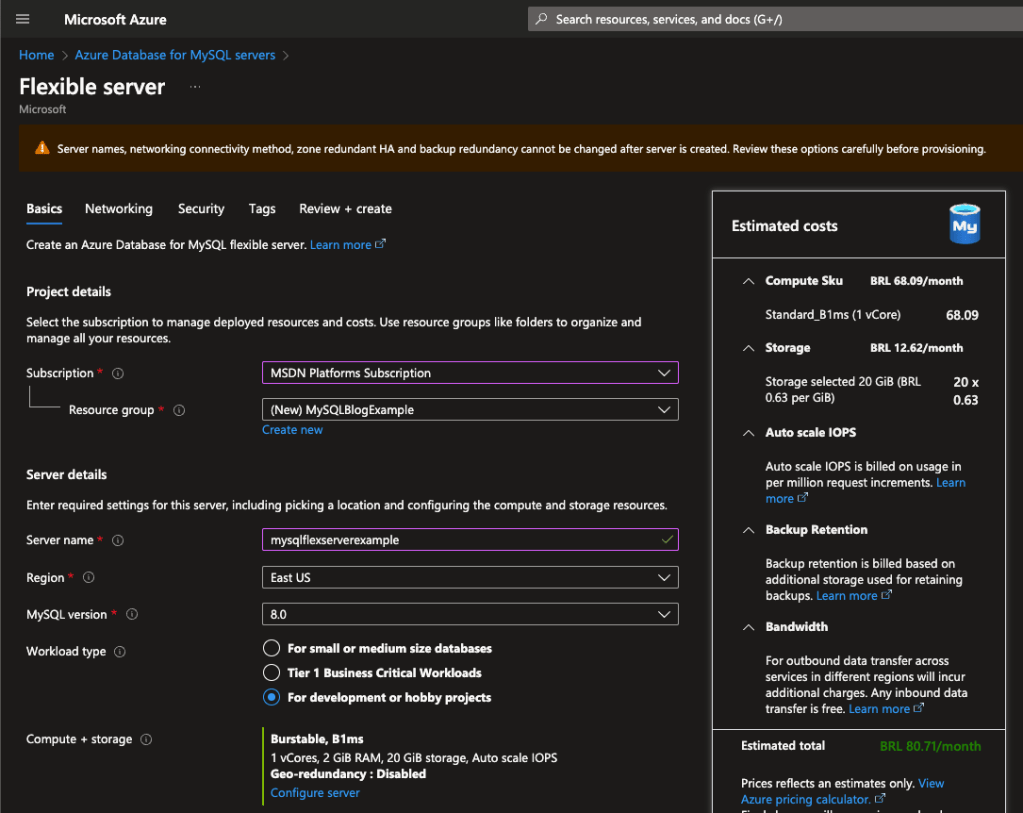Click the info icon beside MySQL version
1023x813 pixels.
click(132, 614)
